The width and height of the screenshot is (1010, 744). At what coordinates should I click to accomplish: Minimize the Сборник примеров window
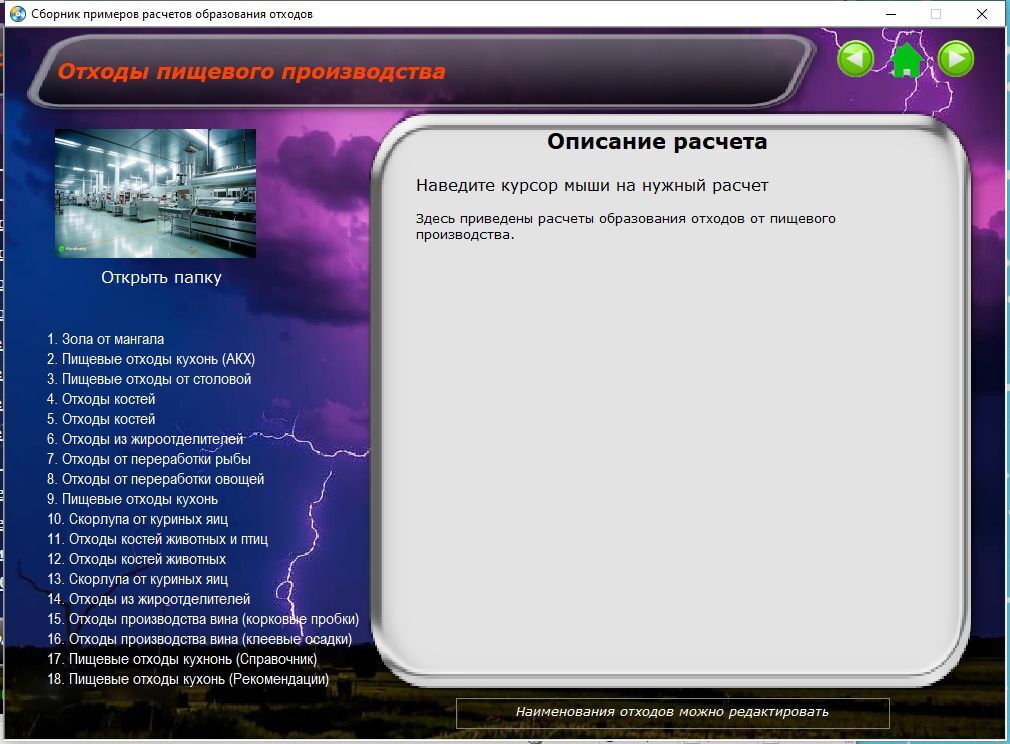[x=891, y=14]
